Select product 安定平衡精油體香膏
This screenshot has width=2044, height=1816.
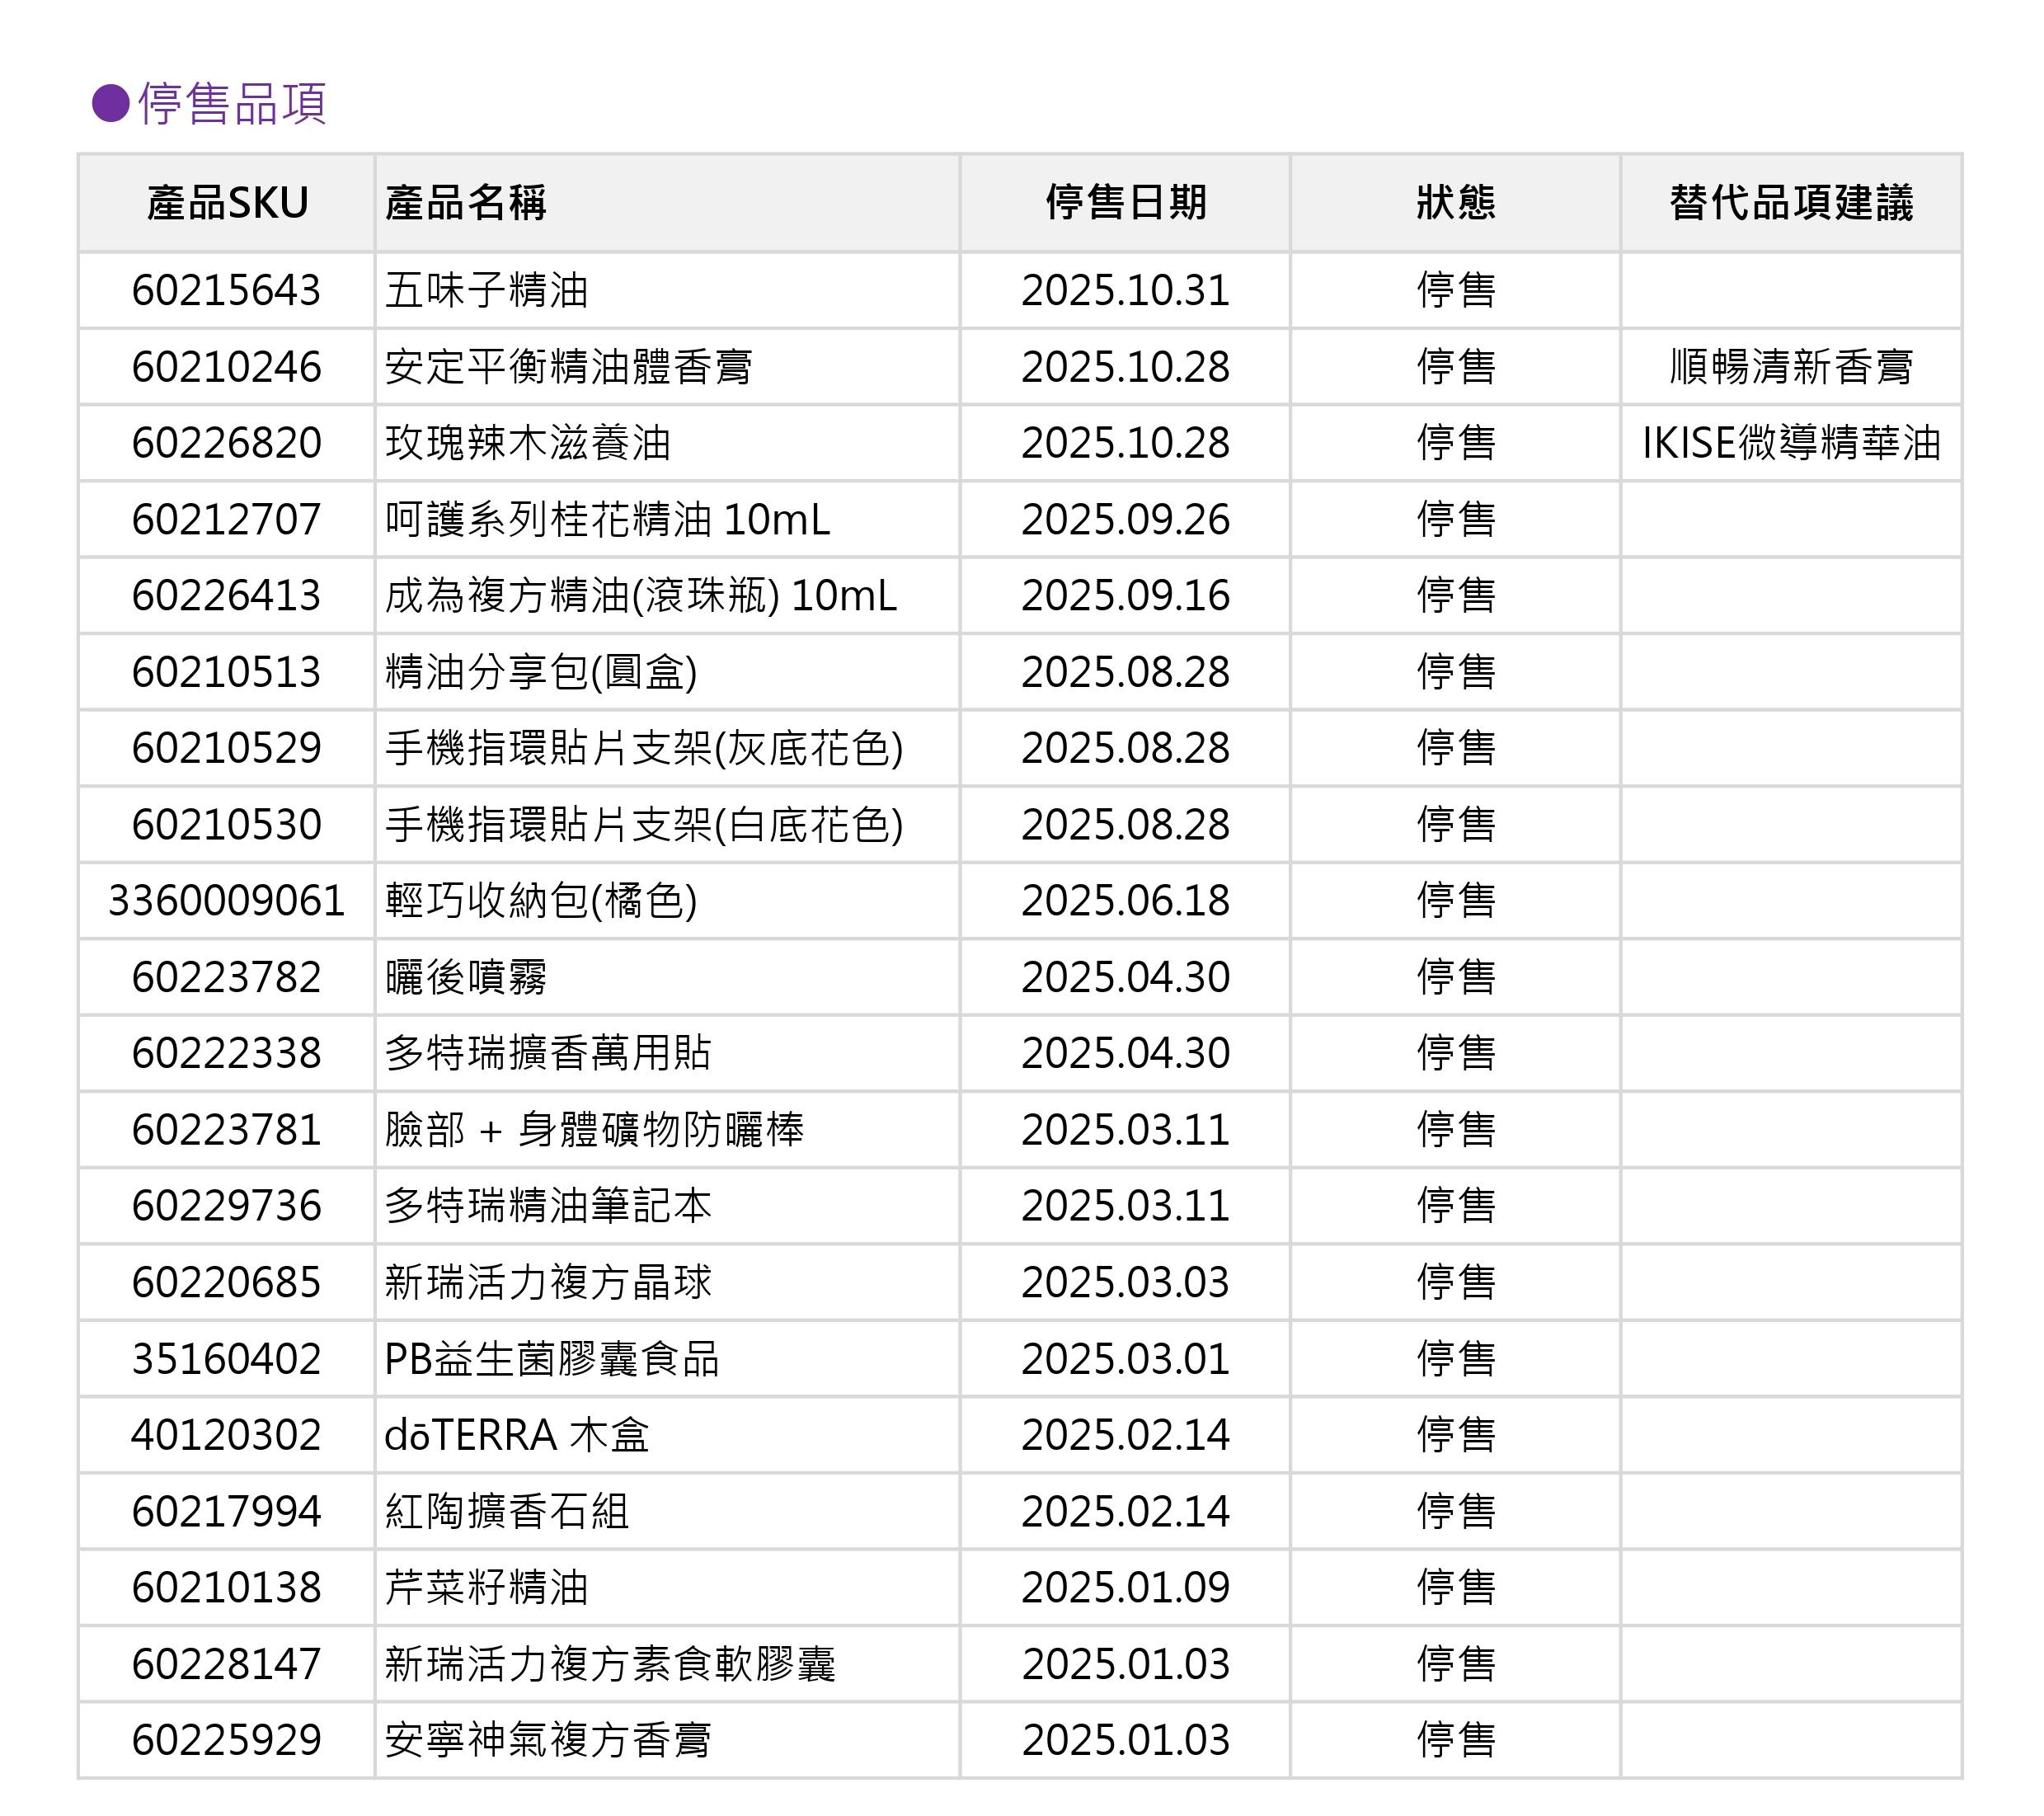(568, 367)
